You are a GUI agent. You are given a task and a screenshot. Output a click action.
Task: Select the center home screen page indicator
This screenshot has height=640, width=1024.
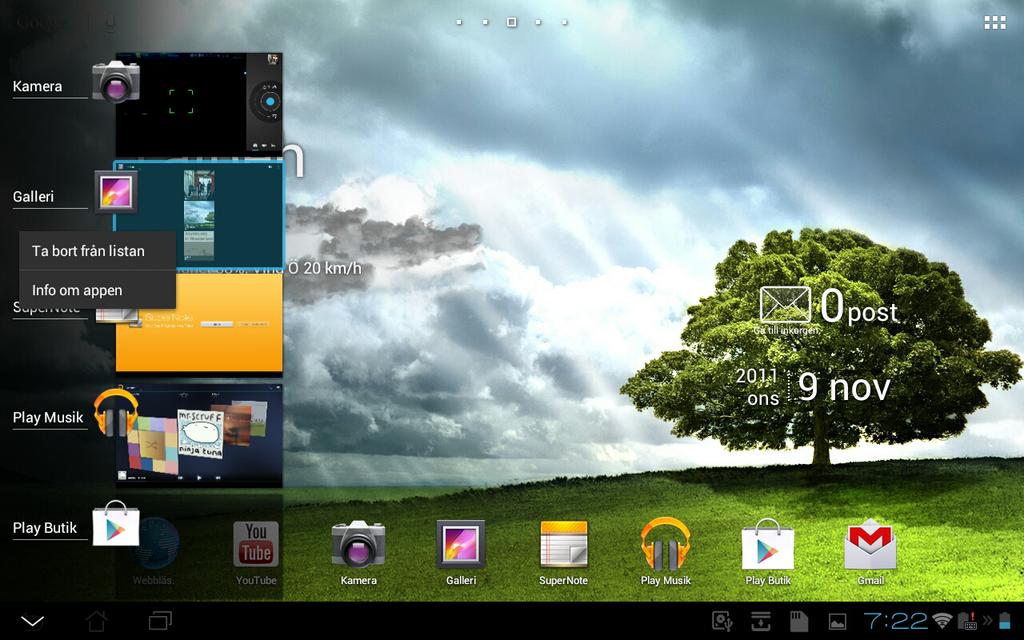[511, 22]
